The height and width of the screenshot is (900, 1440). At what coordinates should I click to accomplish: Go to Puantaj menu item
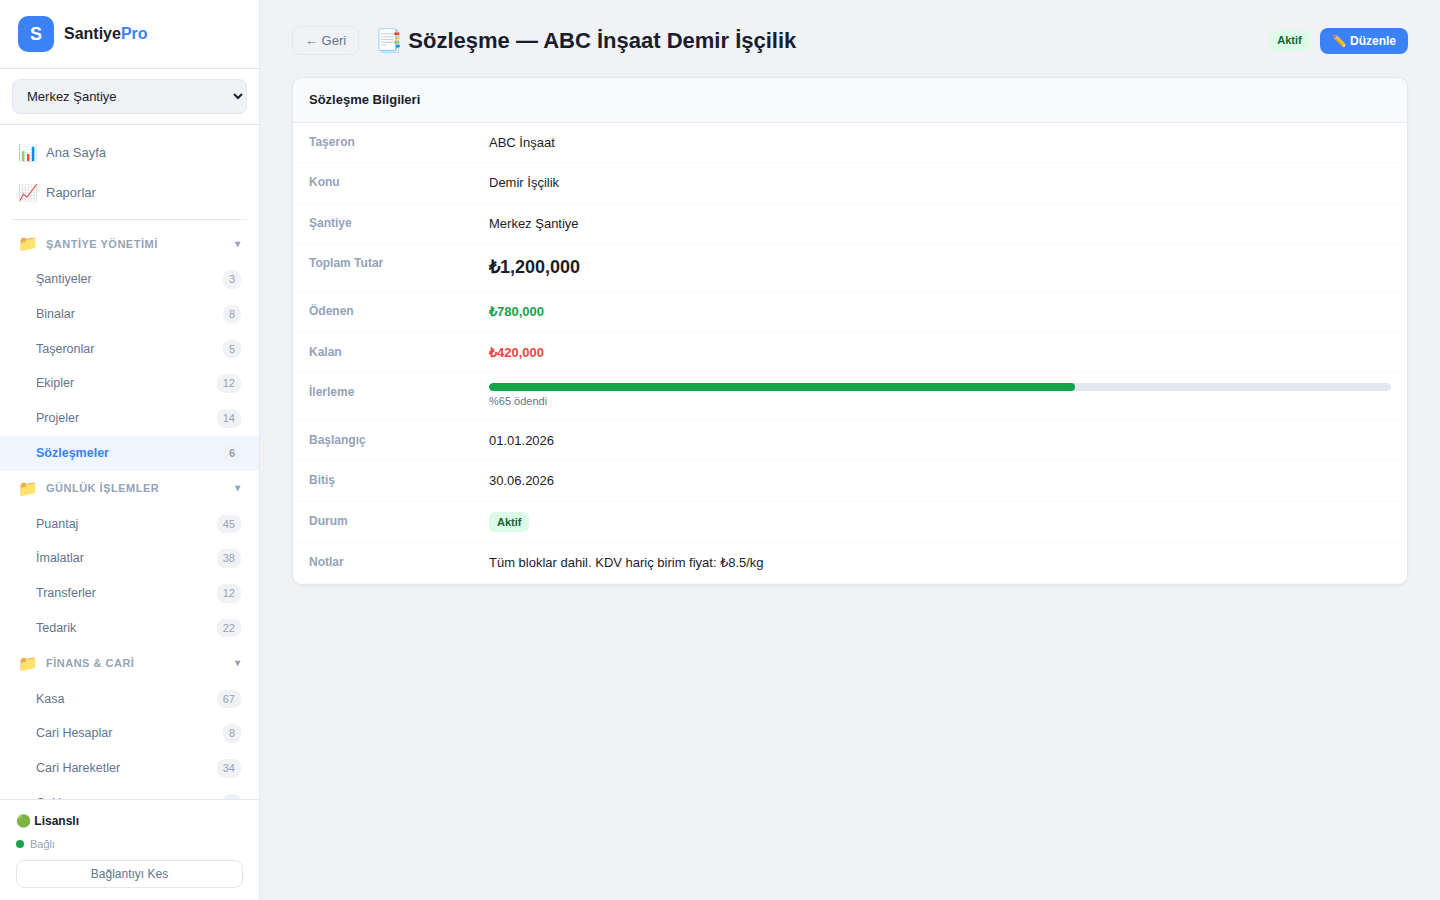(57, 524)
